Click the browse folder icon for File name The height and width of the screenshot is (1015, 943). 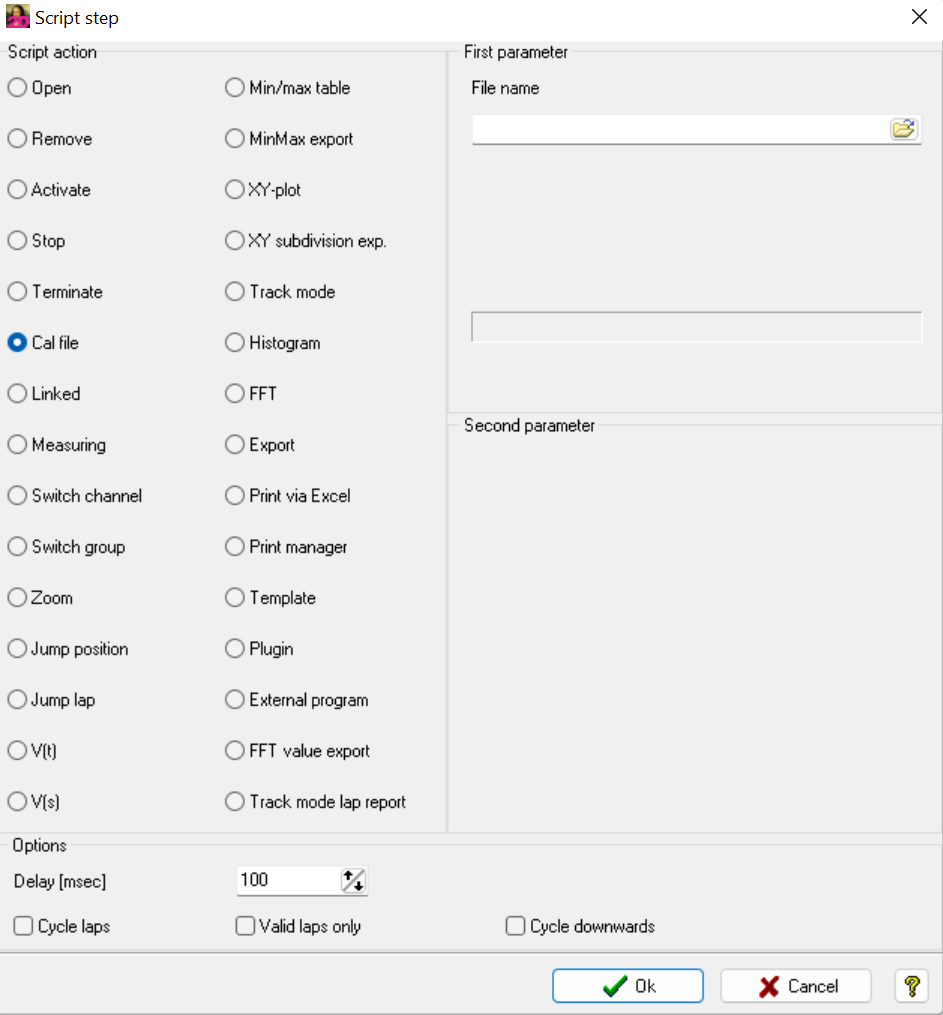coord(903,129)
